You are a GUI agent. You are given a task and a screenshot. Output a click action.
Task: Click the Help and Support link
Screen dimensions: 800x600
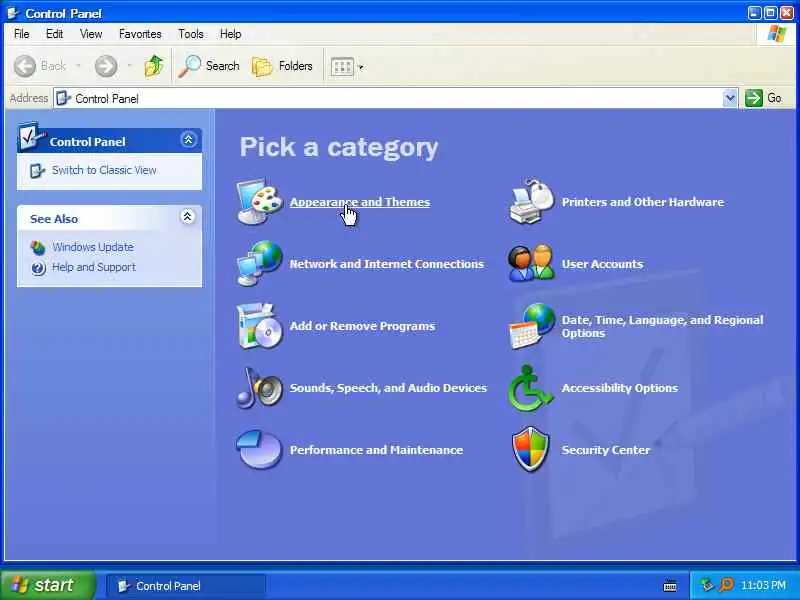point(94,267)
